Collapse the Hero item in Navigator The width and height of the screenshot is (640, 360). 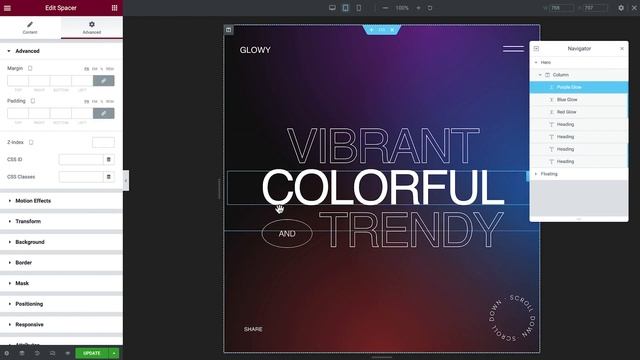[x=536, y=62]
